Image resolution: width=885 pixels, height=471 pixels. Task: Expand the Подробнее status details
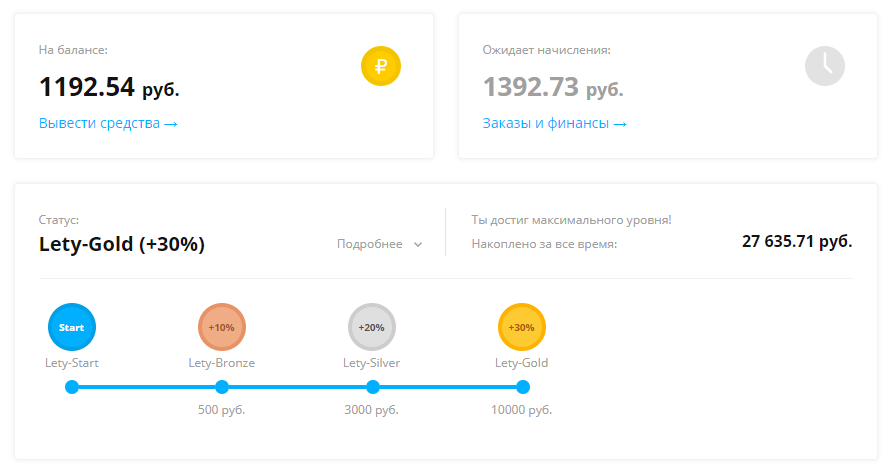[379, 244]
